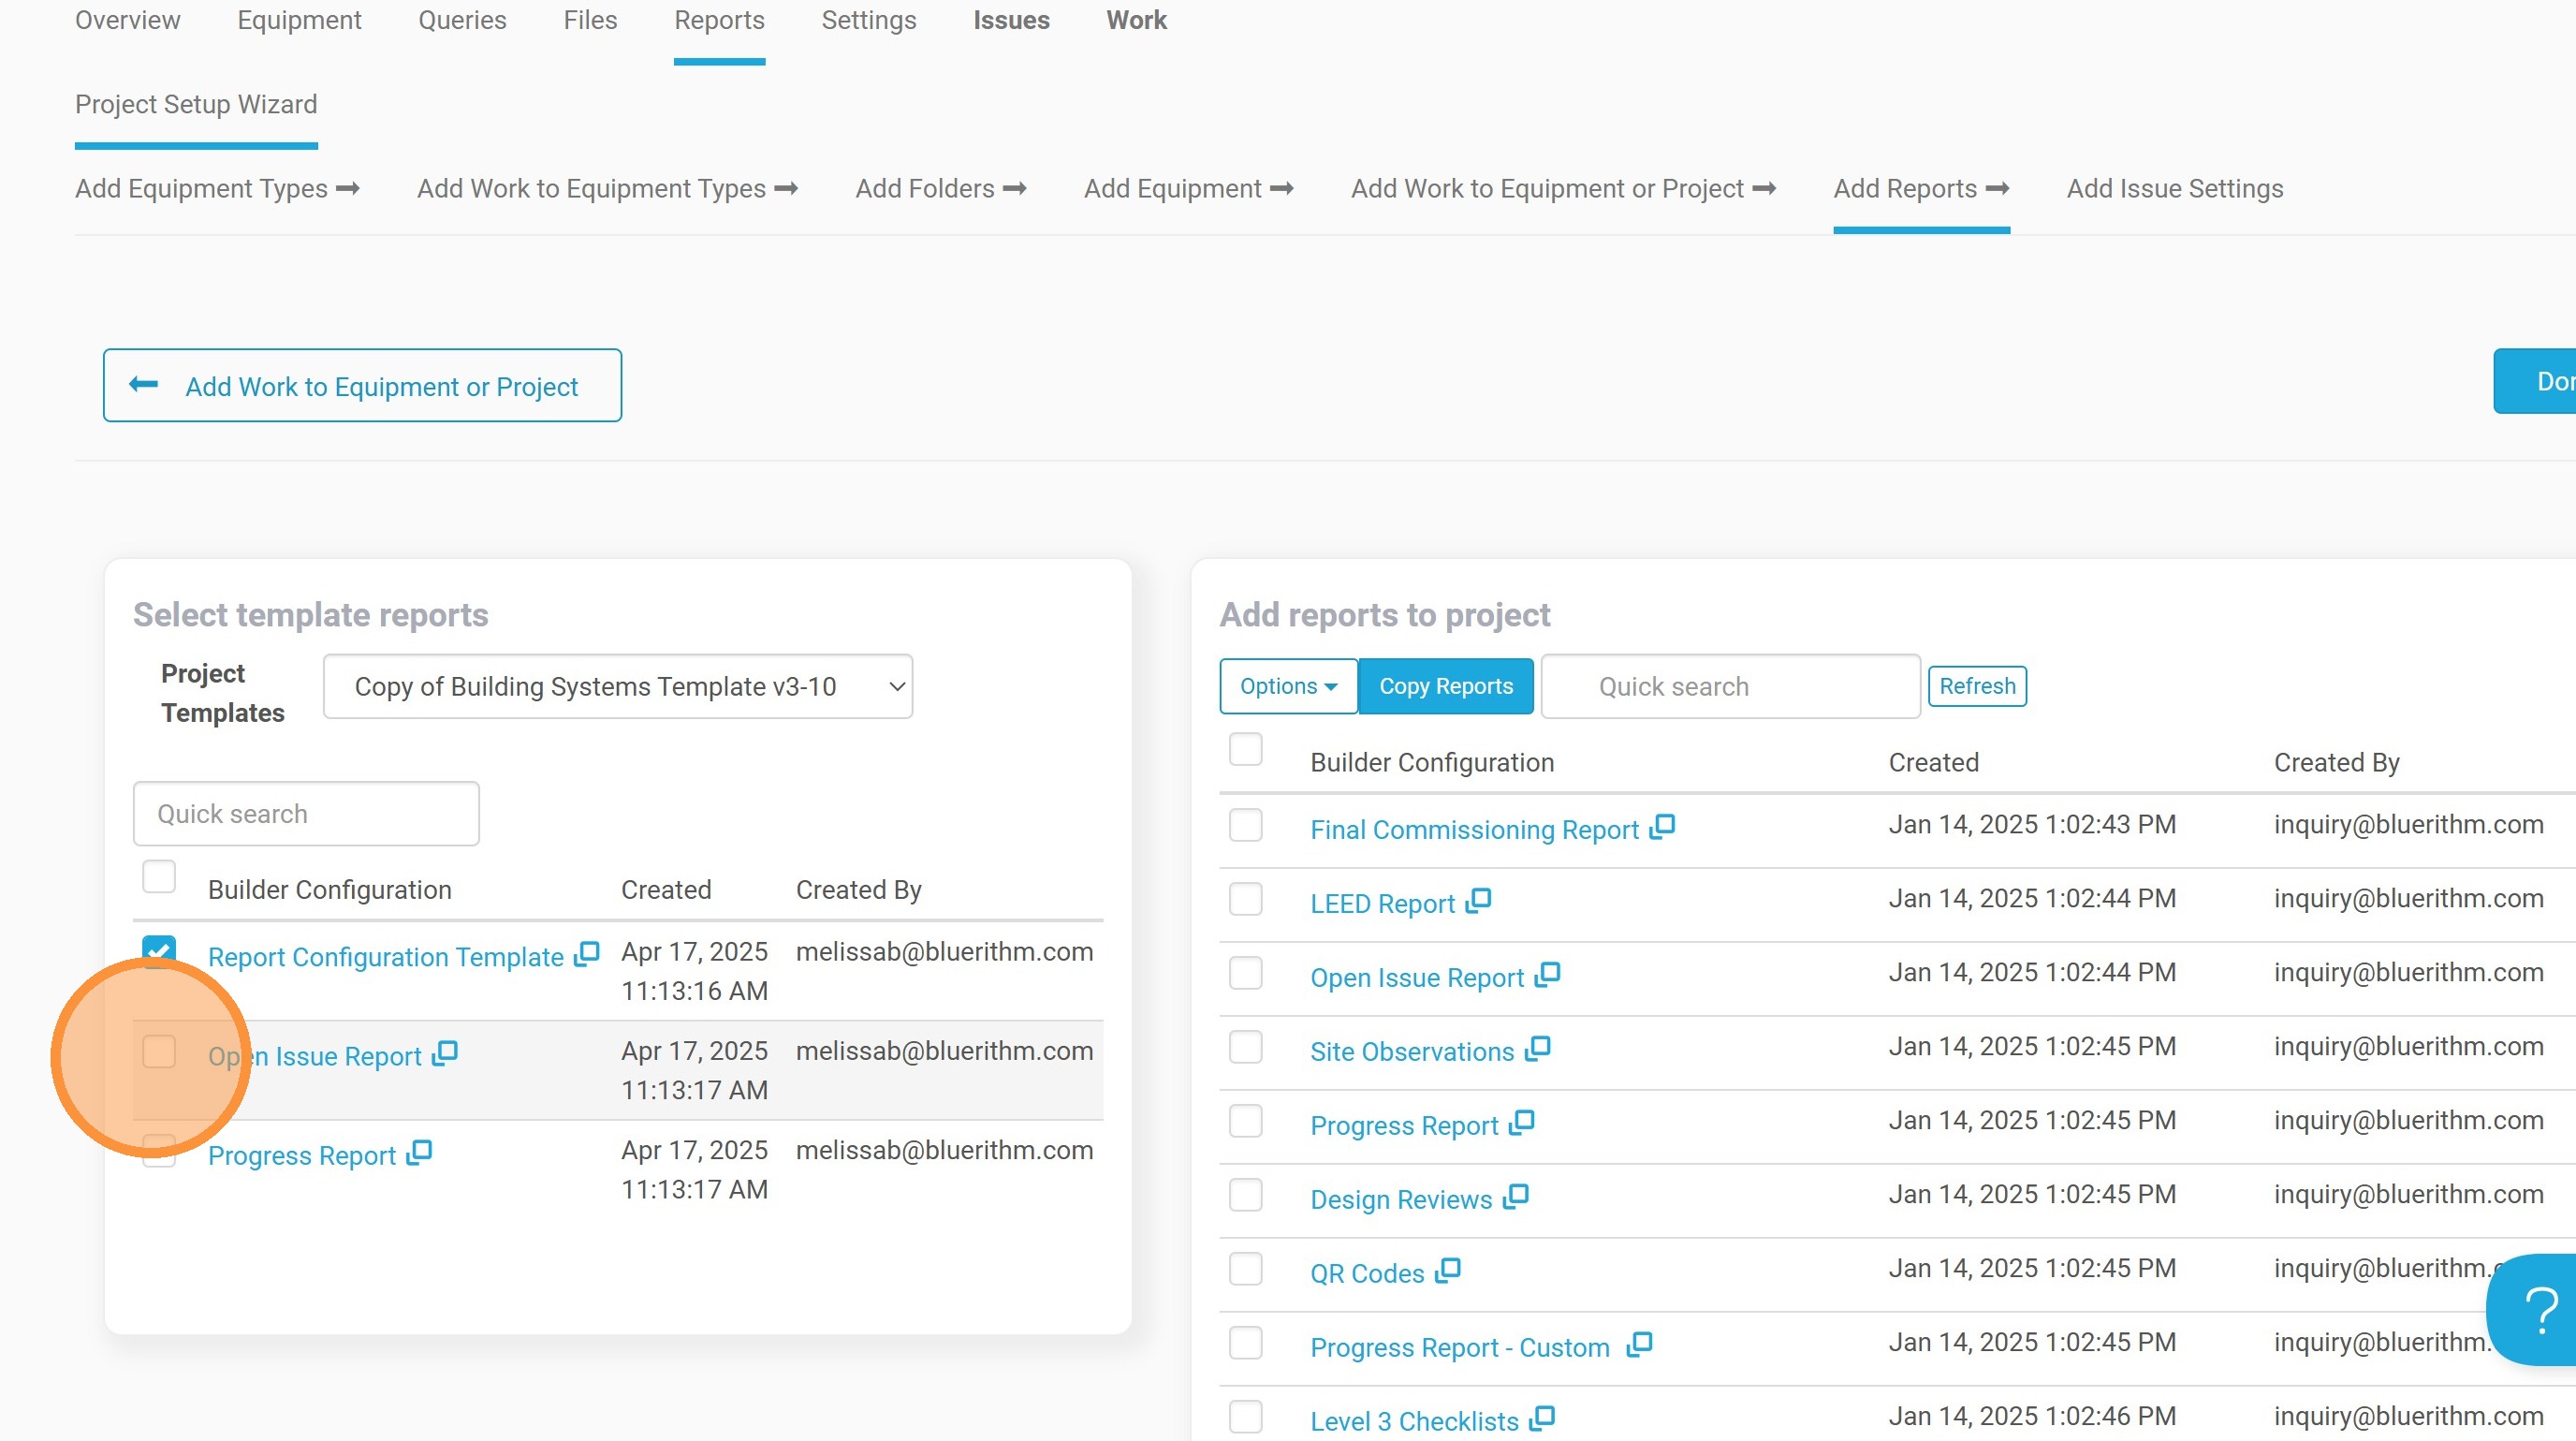This screenshot has width=2576, height=1441.
Task: Check the Final Commissioning Report checkbox
Action: click(1245, 826)
